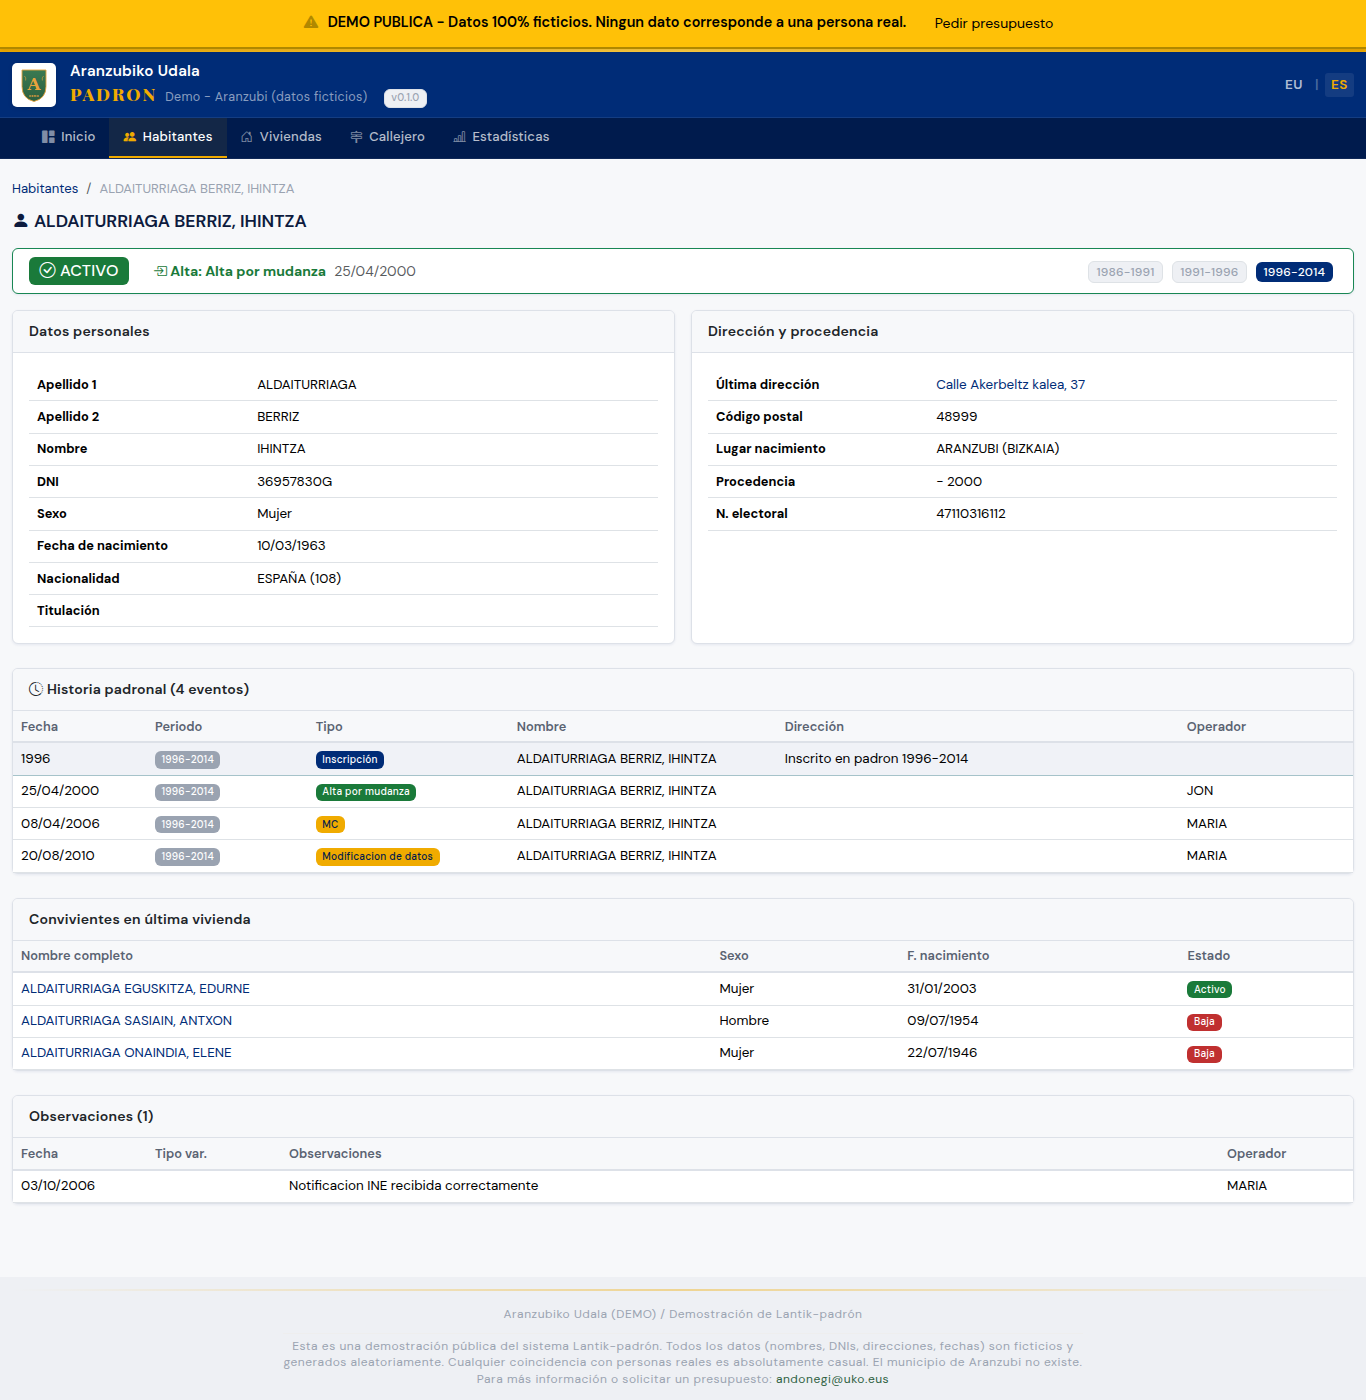Click the clock icon next to Historia padronal
Viewport: 1366px width, 1400px height.
pos(36,689)
